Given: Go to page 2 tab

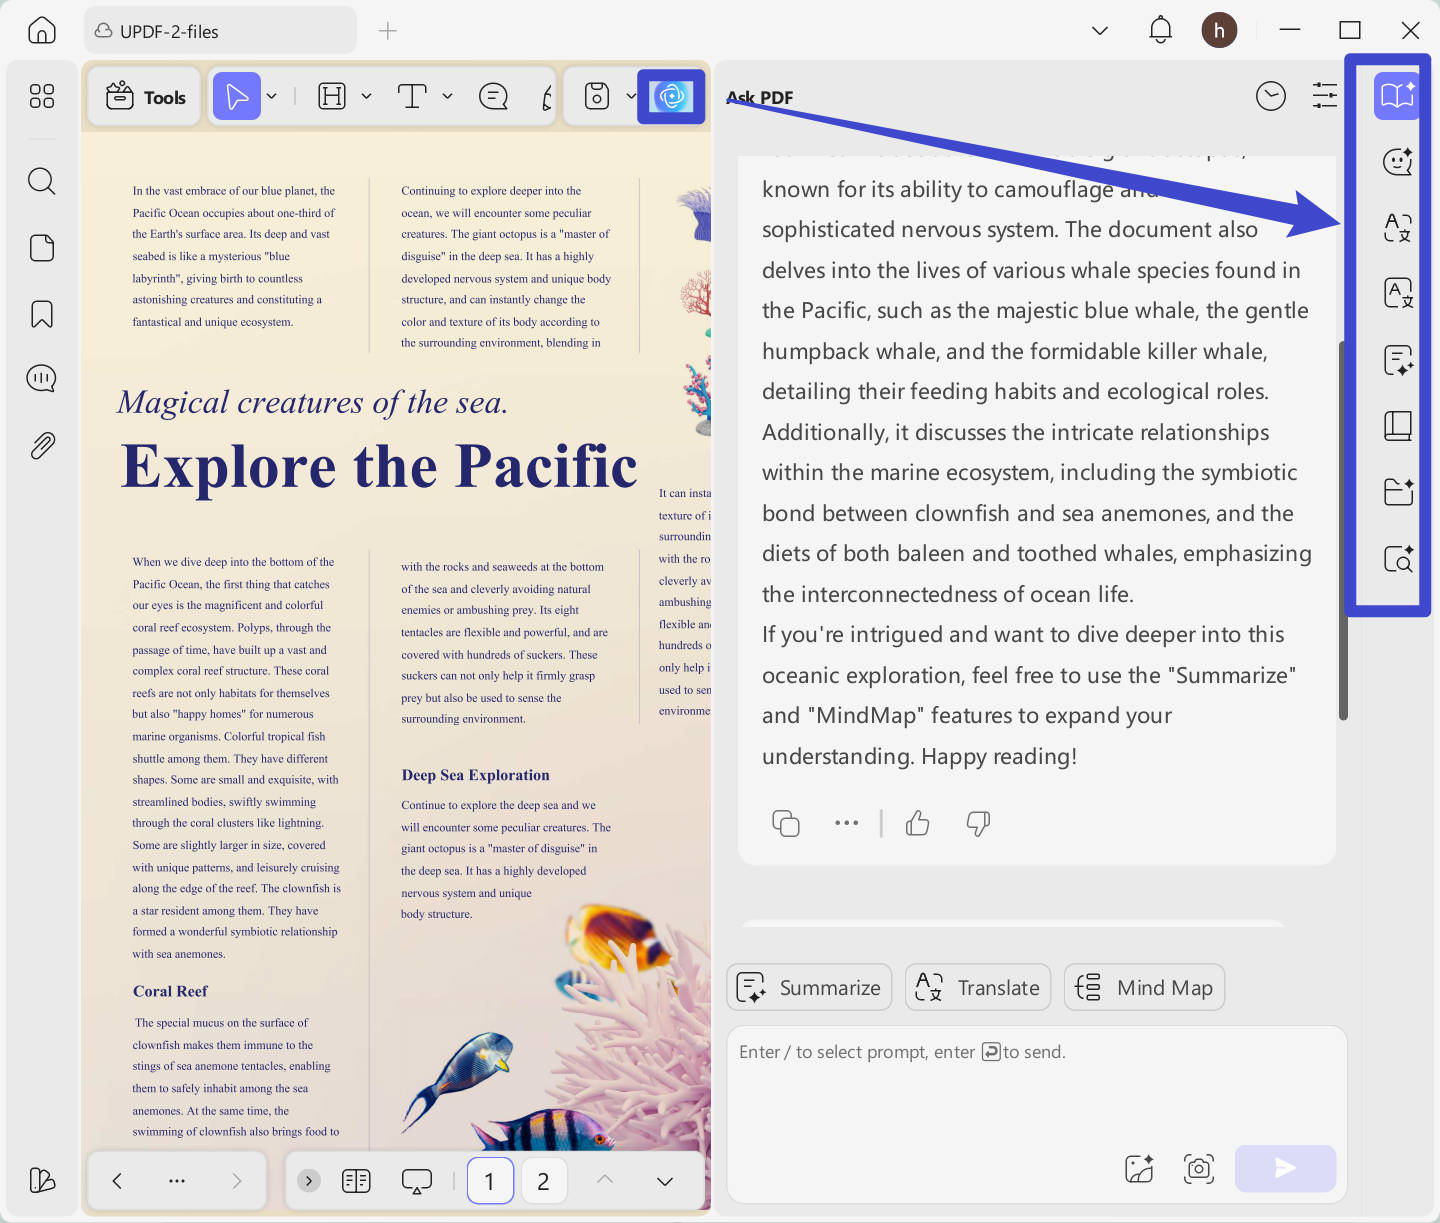Looking at the screenshot, I should 543,1181.
